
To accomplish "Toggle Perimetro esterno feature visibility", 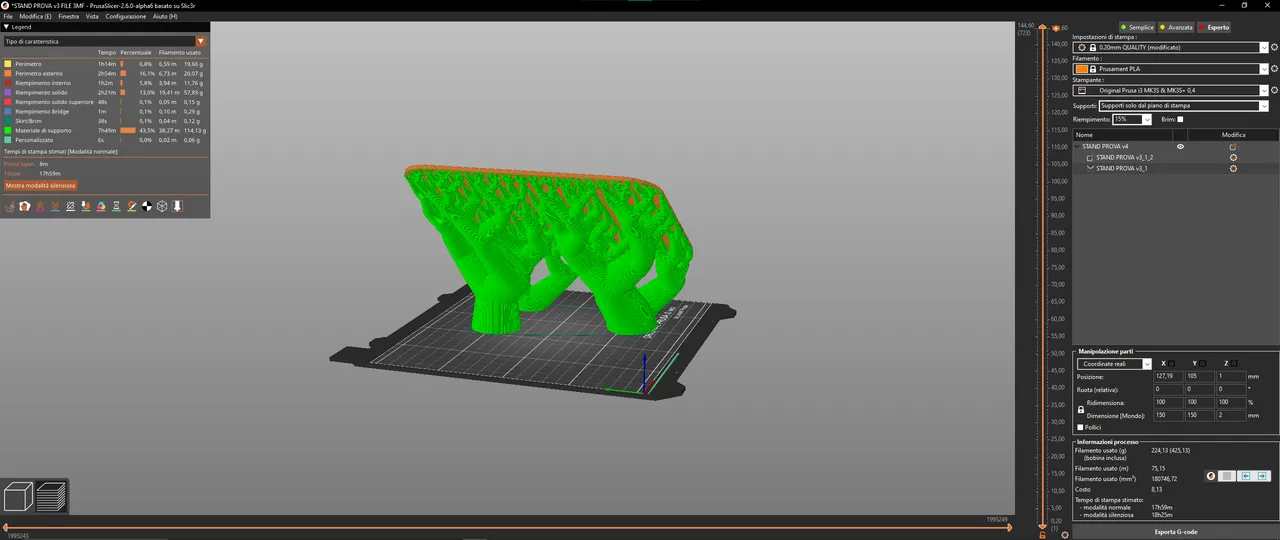I will click(8, 73).
